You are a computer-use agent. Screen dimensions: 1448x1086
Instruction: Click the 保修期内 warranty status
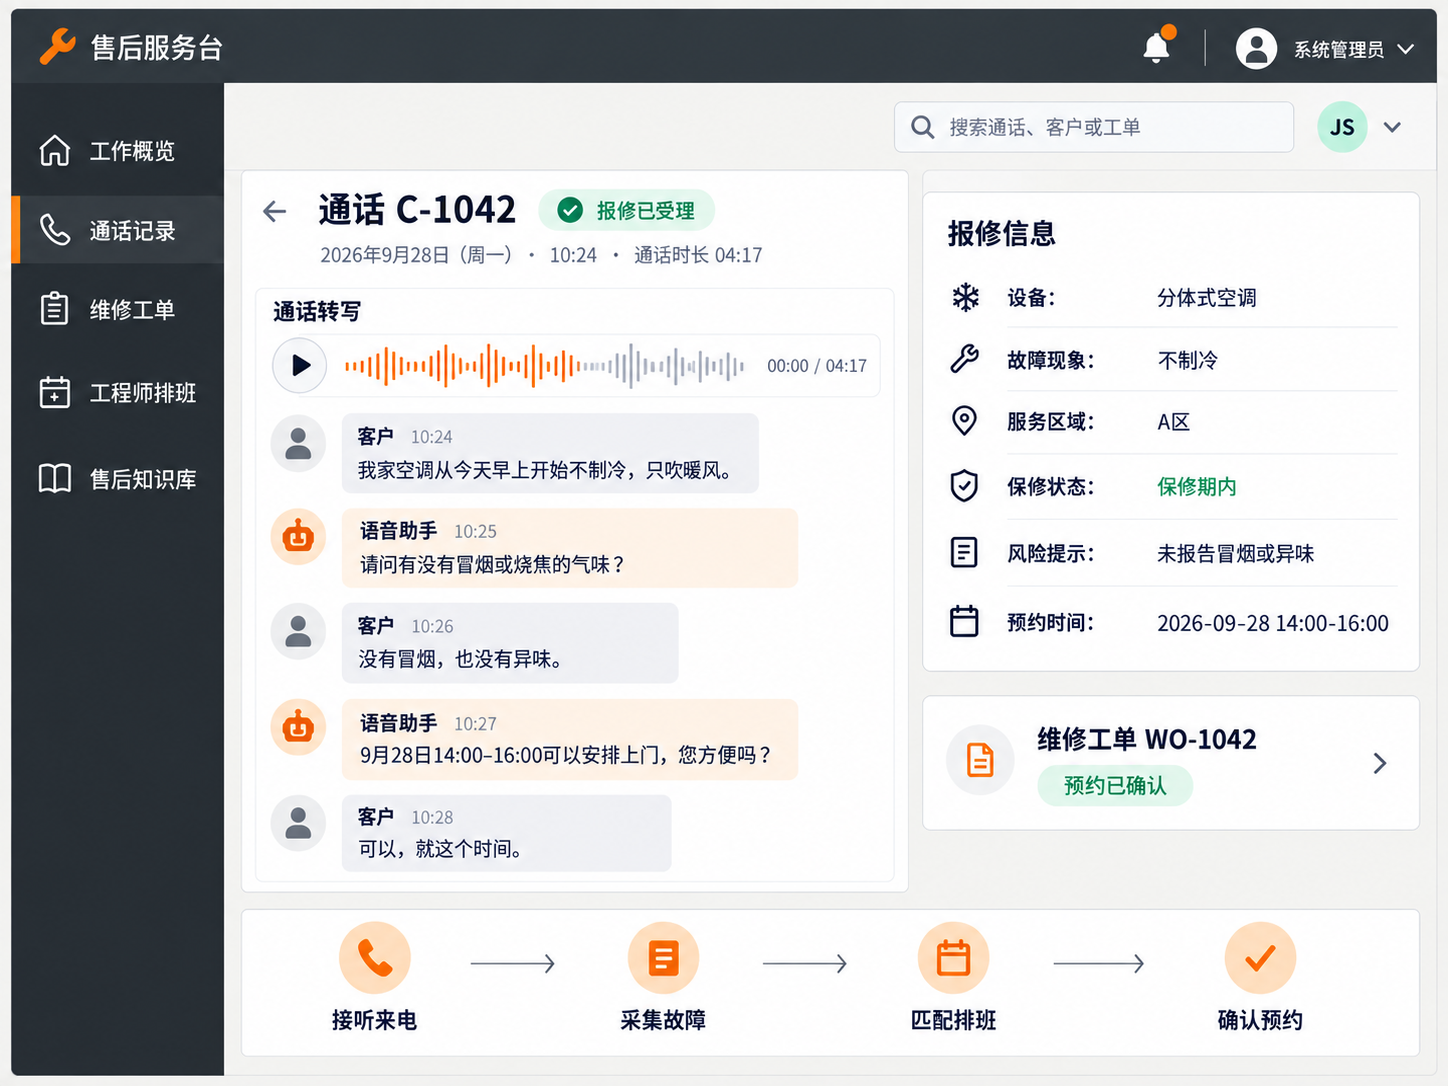(1197, 487)
